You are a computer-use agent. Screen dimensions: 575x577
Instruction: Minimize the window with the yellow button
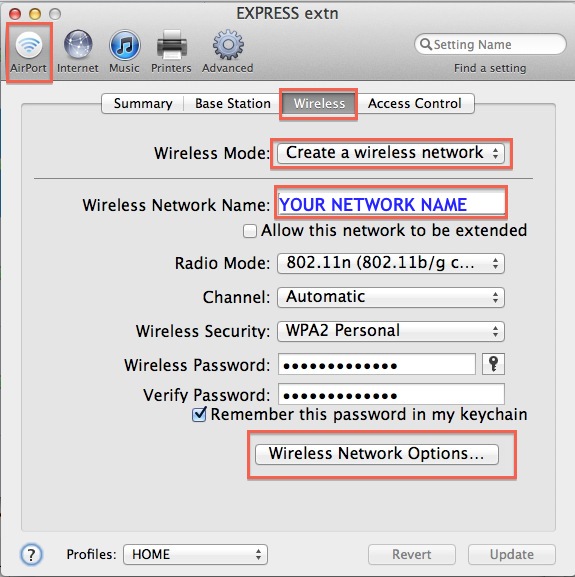(x=35, y=14)
